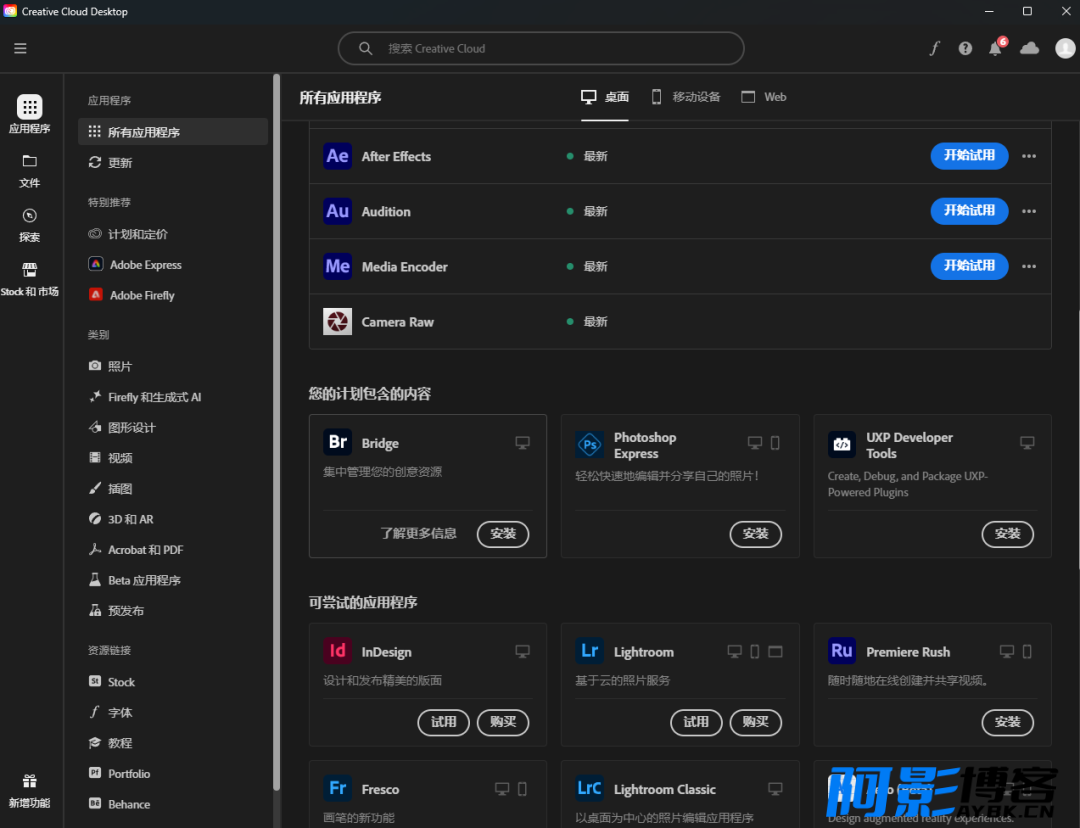Open more options menu for Audition

[x=1029, y=211]
